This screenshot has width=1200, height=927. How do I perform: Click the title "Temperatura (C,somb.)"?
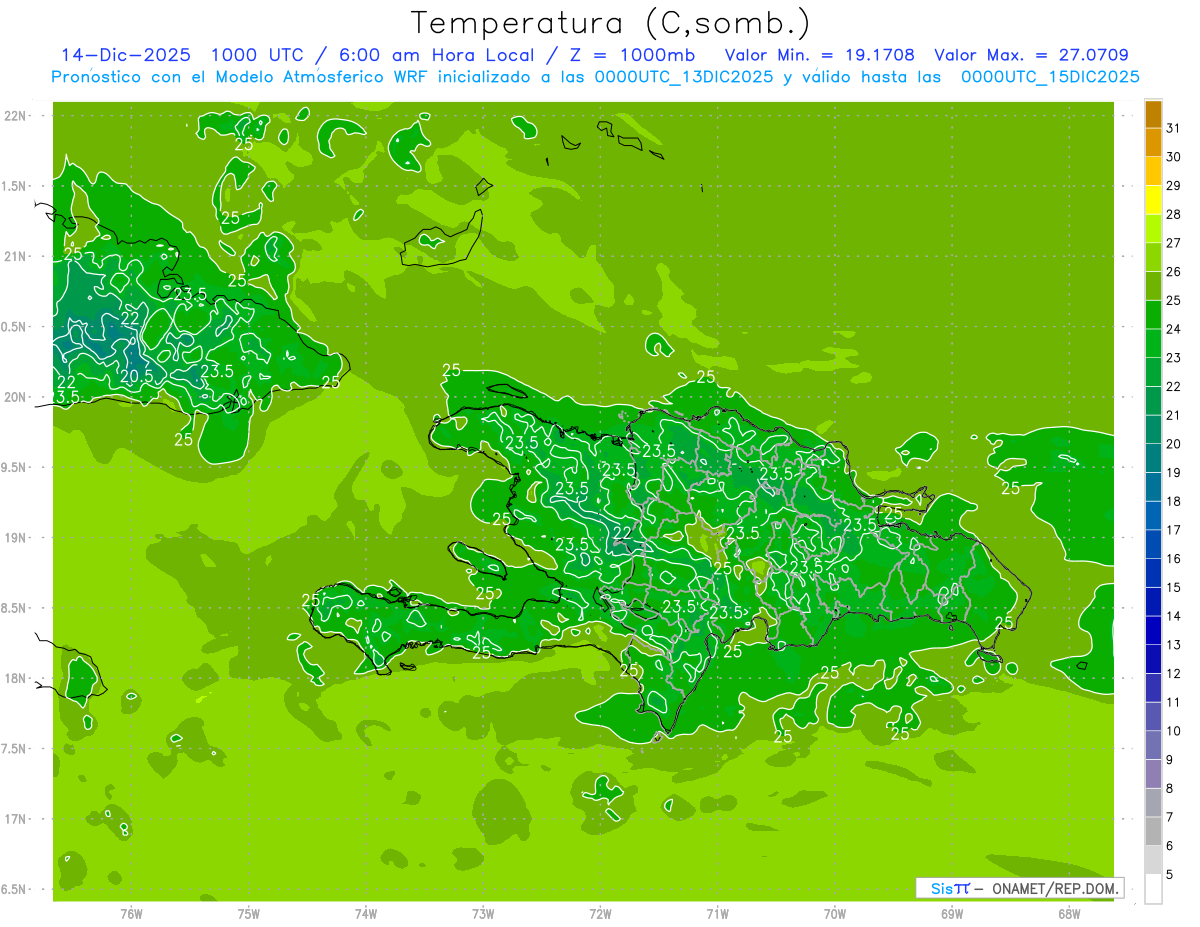pyautogui.click(x=611, y=23)
